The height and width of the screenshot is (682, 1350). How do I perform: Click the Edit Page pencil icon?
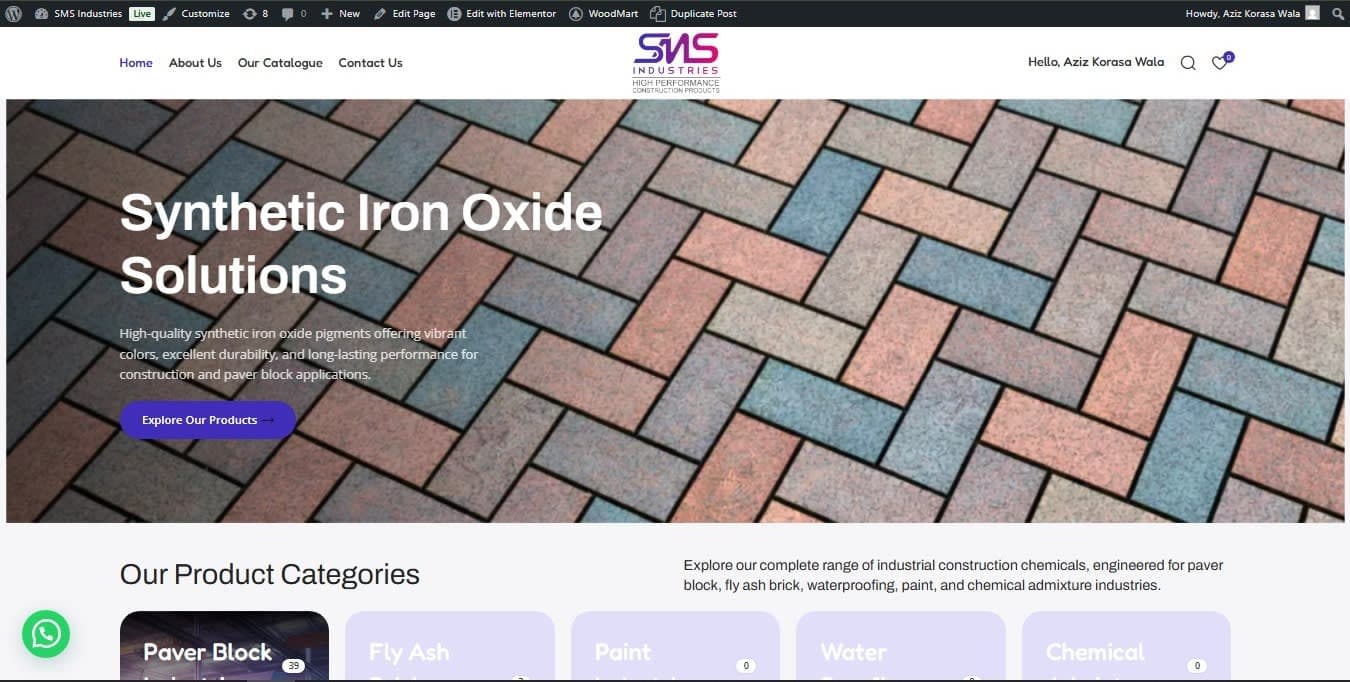[380, 14]
